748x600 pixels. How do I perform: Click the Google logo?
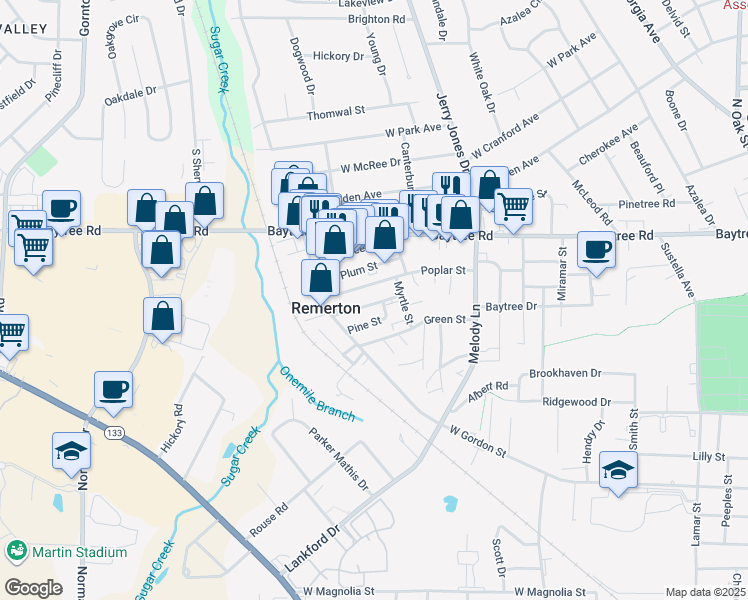32,588
